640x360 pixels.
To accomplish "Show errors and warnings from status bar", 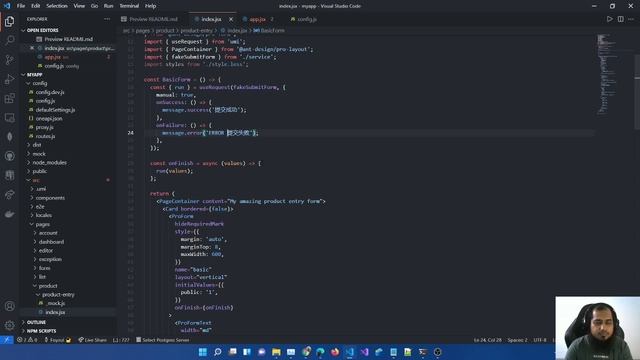I will (27, 340).
